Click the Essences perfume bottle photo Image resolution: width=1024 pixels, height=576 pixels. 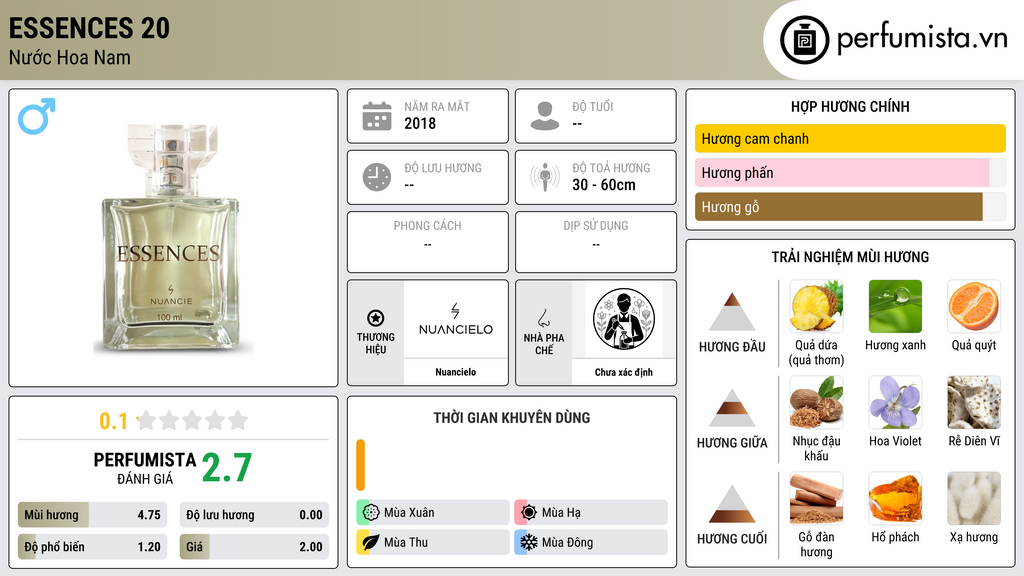[172, 240]
